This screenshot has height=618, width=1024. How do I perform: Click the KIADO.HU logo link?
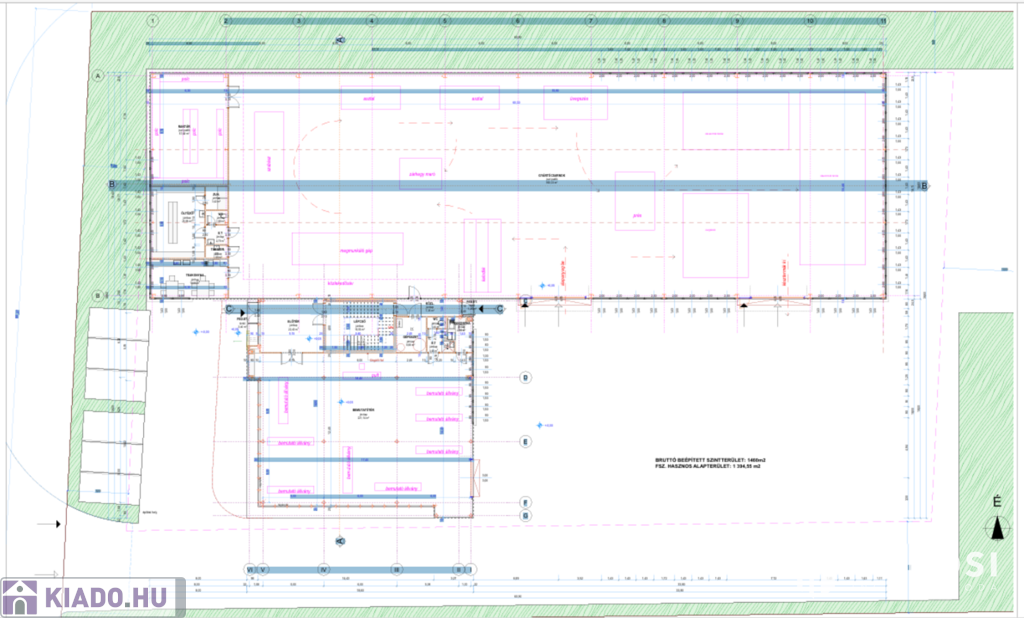(92, 597)
